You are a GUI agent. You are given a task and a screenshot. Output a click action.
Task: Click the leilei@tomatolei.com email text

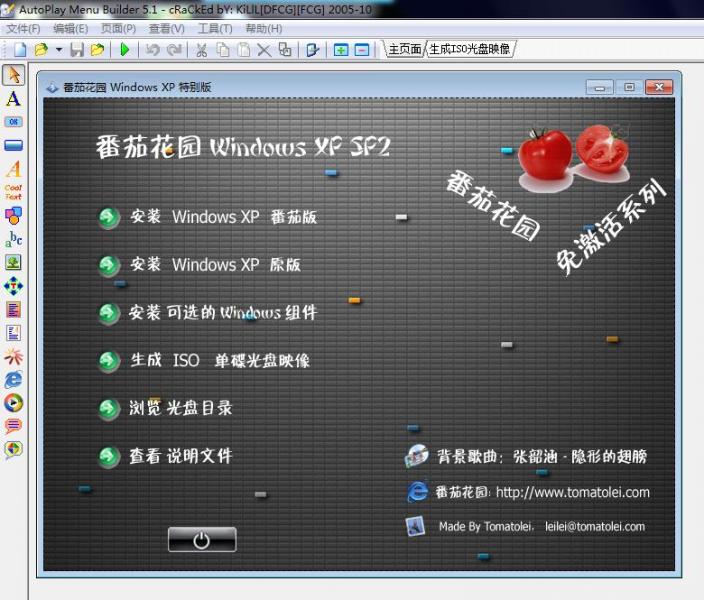tap(595, 526)
